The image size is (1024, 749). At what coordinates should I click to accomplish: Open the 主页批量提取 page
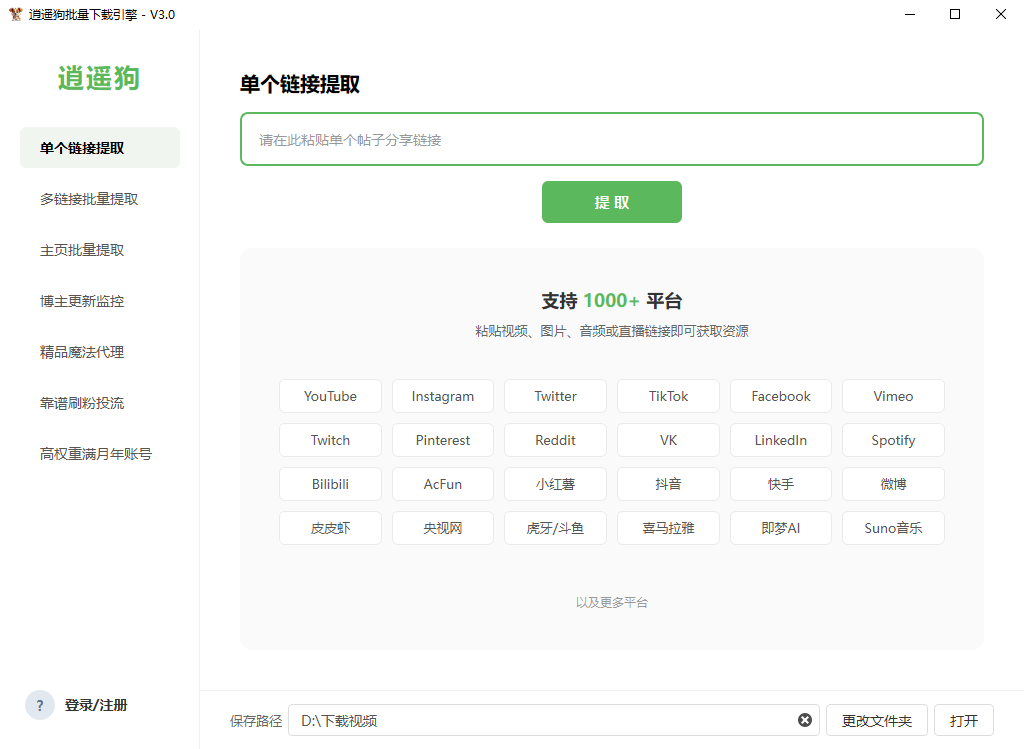coord(85,249)
